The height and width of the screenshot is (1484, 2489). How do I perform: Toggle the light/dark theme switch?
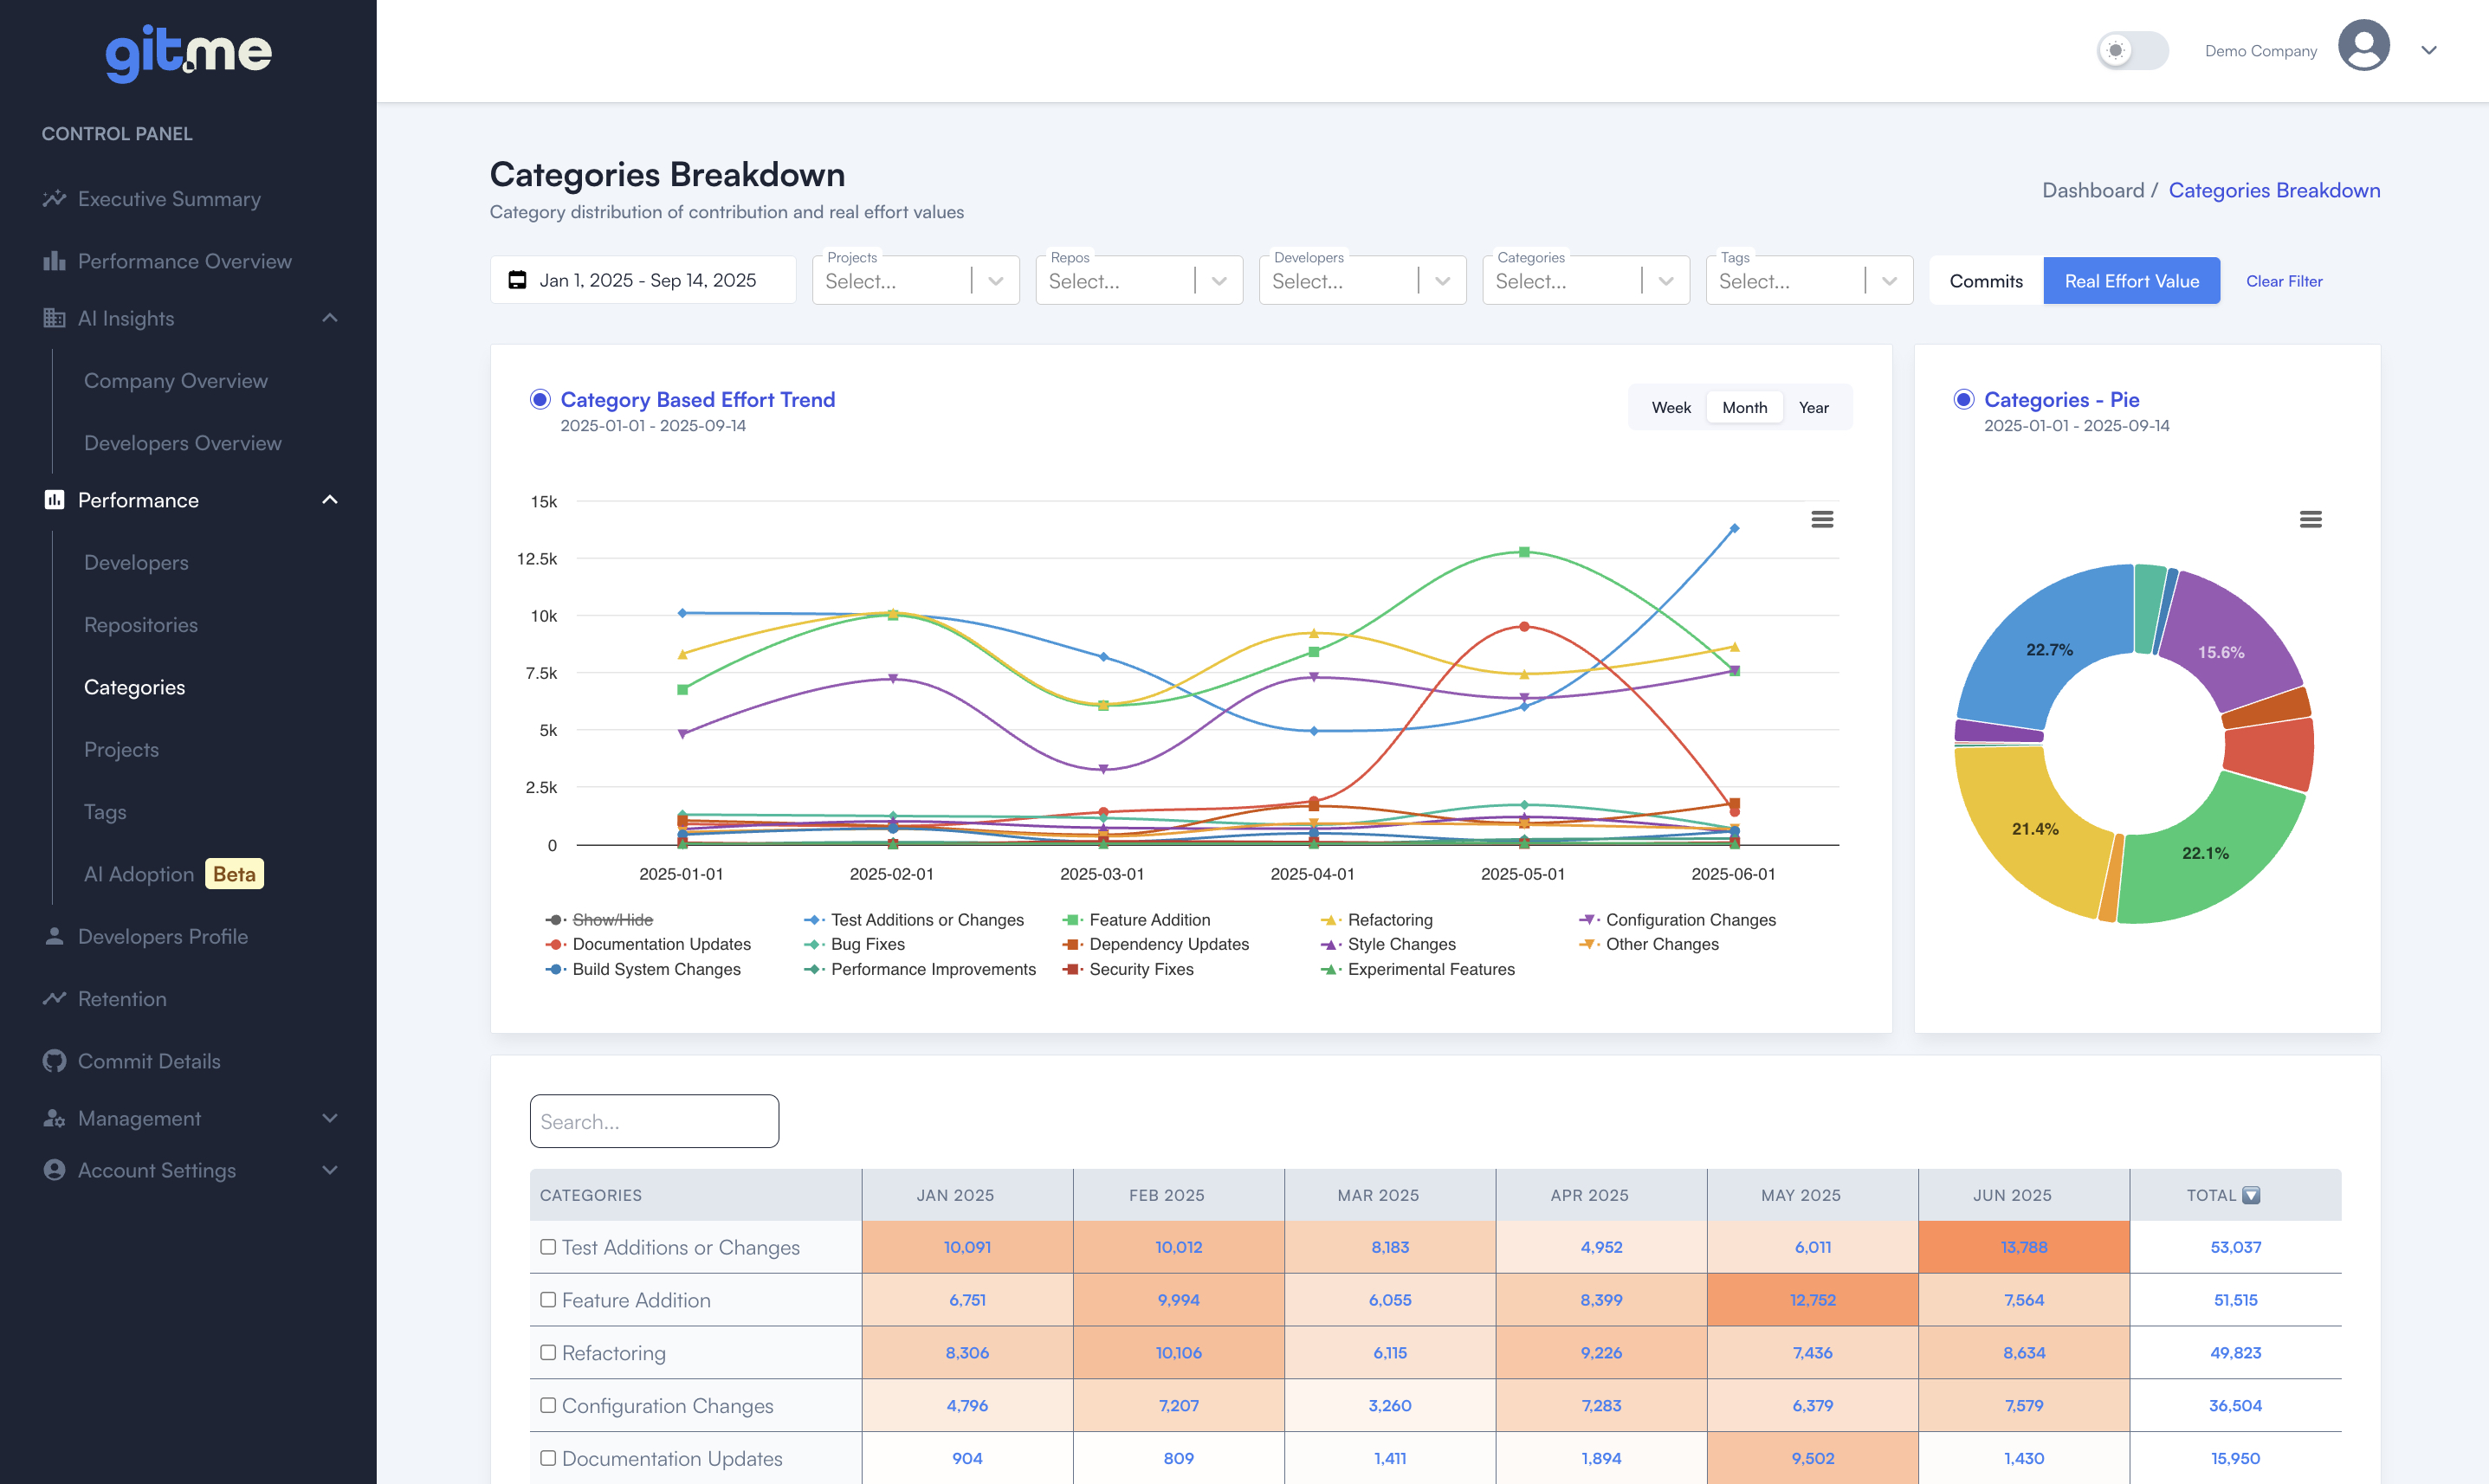point(2131,50)
